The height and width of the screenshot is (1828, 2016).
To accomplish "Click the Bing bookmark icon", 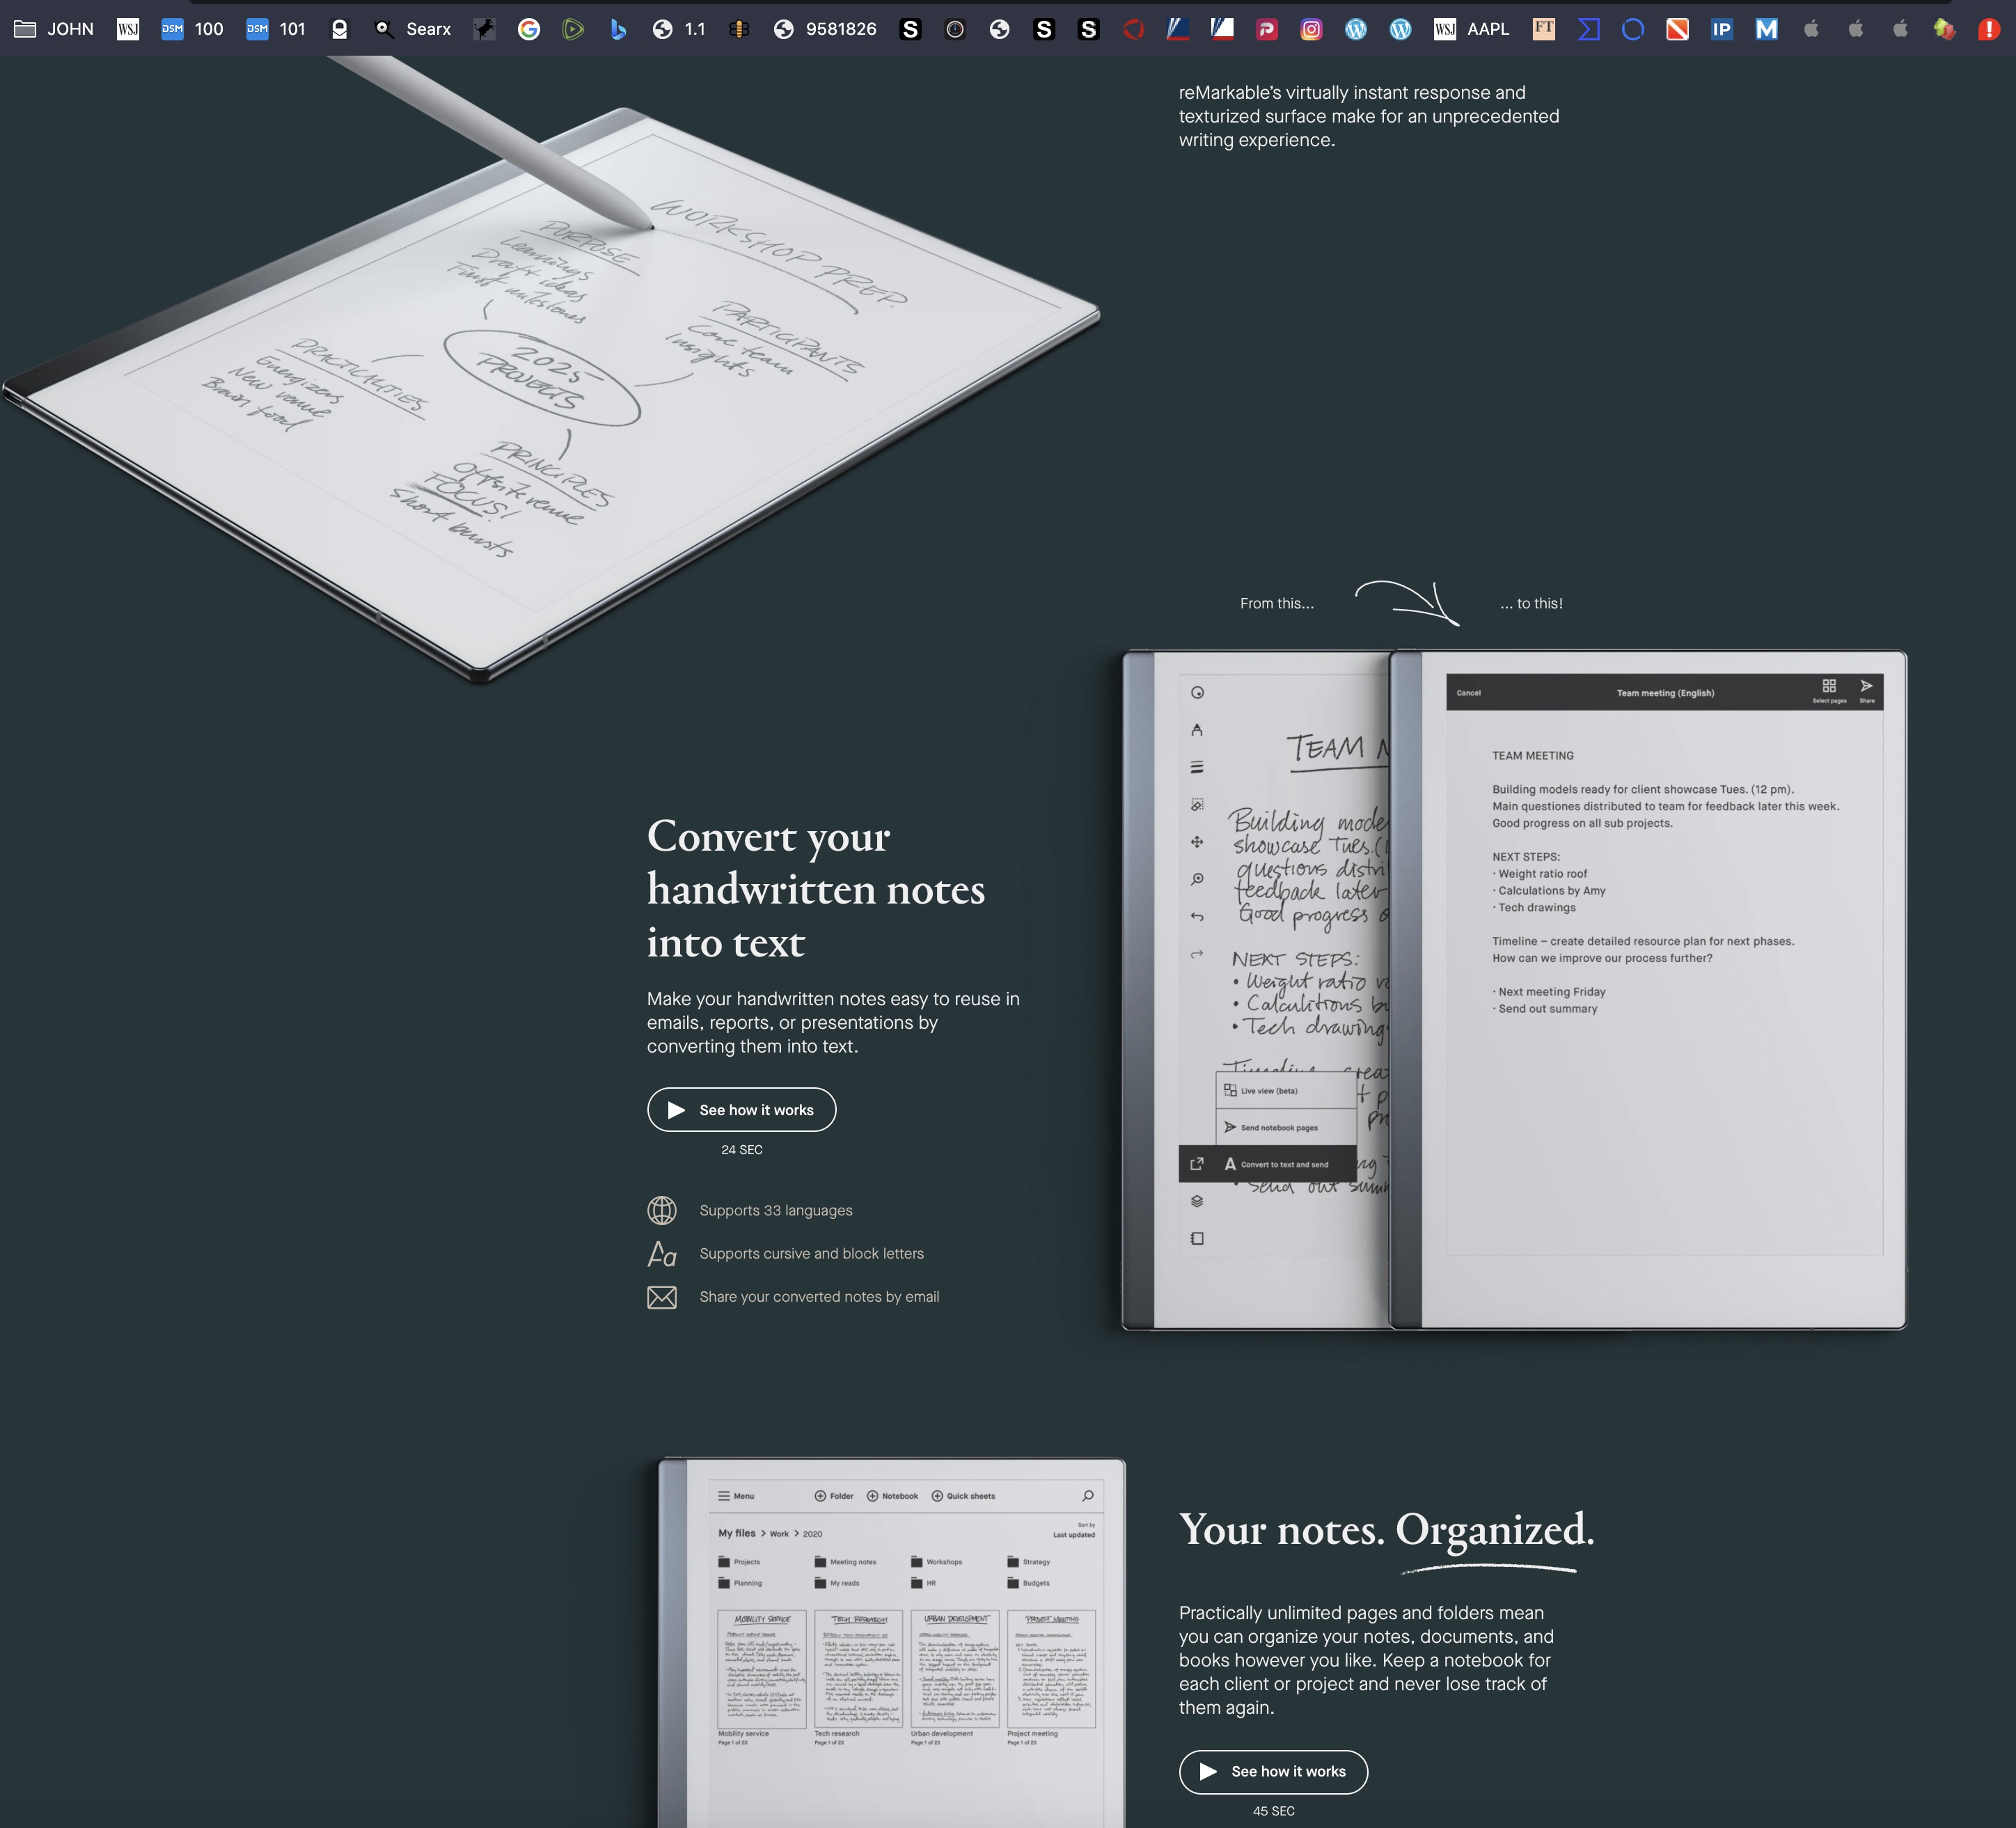I will (618, 29).
